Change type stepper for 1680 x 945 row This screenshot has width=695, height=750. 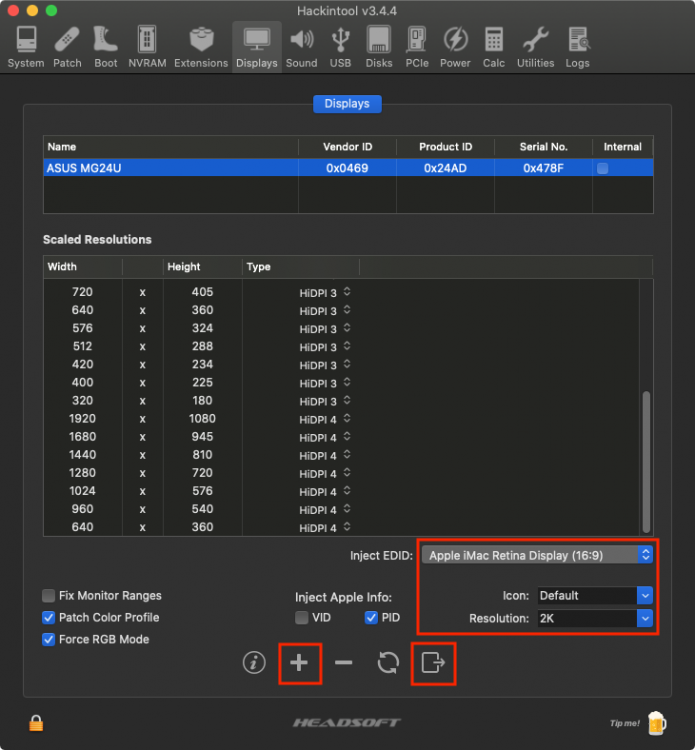pyautogui.click(x=347, y=437)
